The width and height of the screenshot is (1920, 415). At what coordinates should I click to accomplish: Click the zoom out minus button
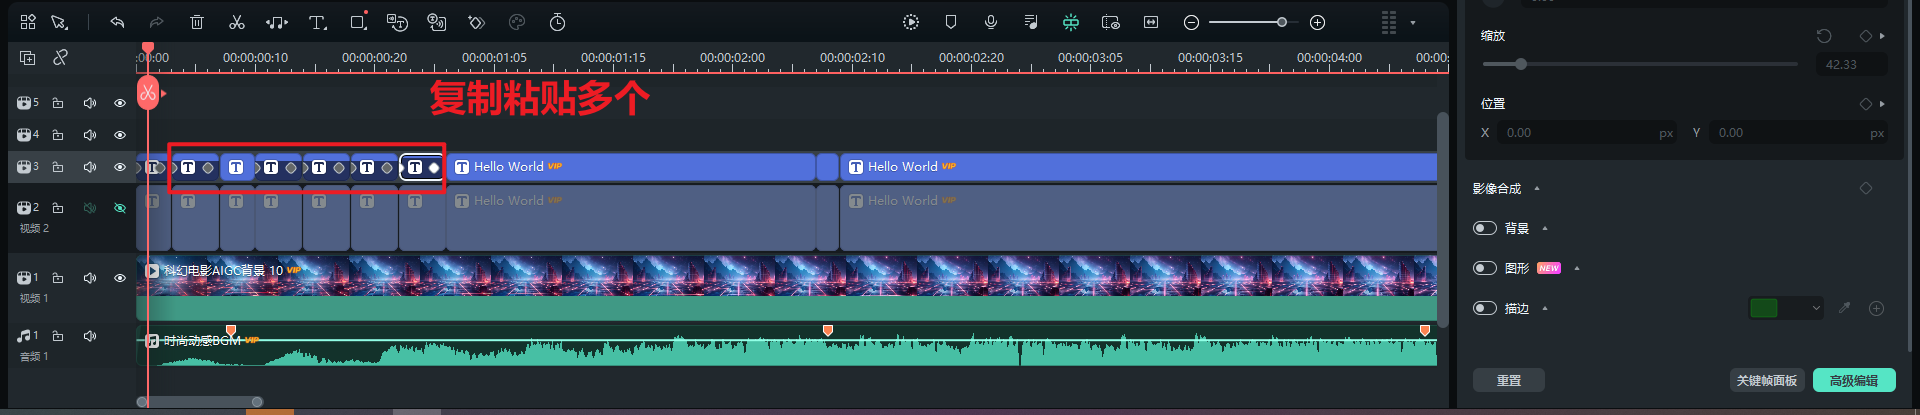[1191, 22]
